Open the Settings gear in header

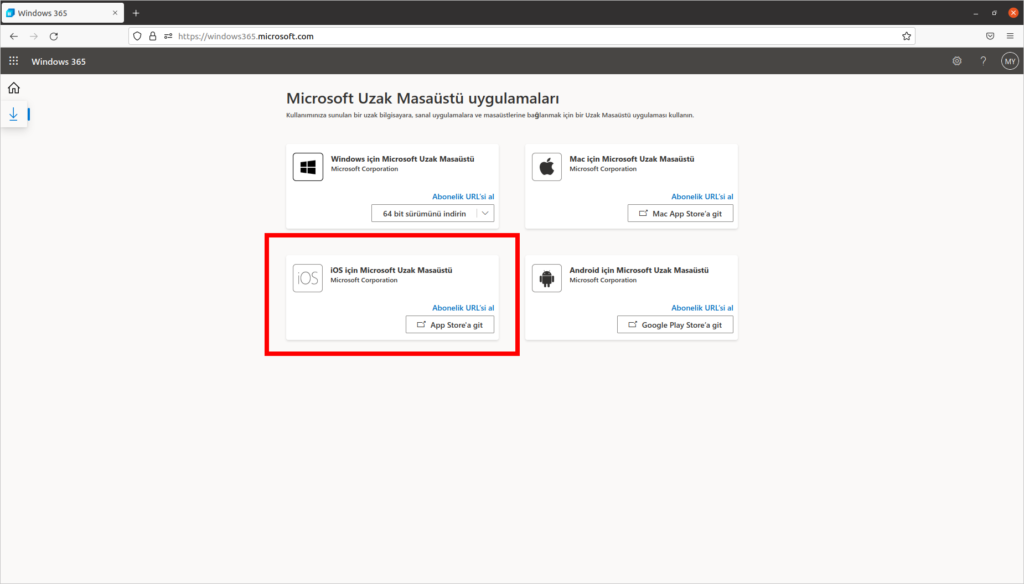pyautogui.click(x=957, y=61)
